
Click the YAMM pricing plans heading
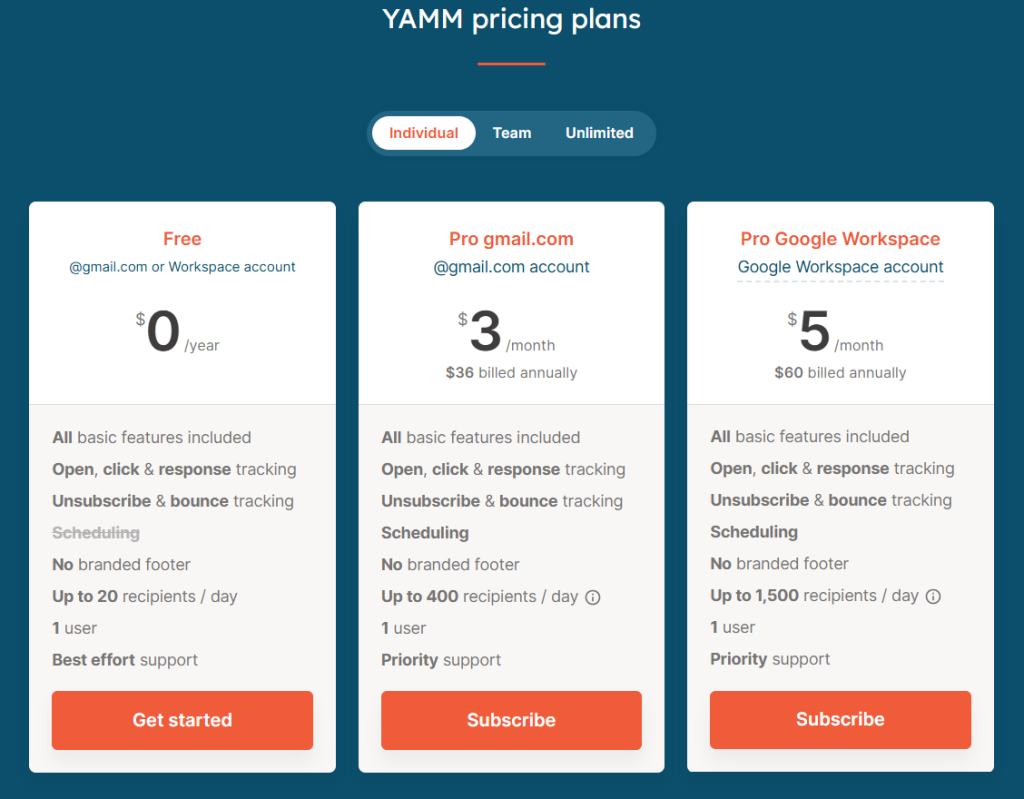(x=511, y=19)
